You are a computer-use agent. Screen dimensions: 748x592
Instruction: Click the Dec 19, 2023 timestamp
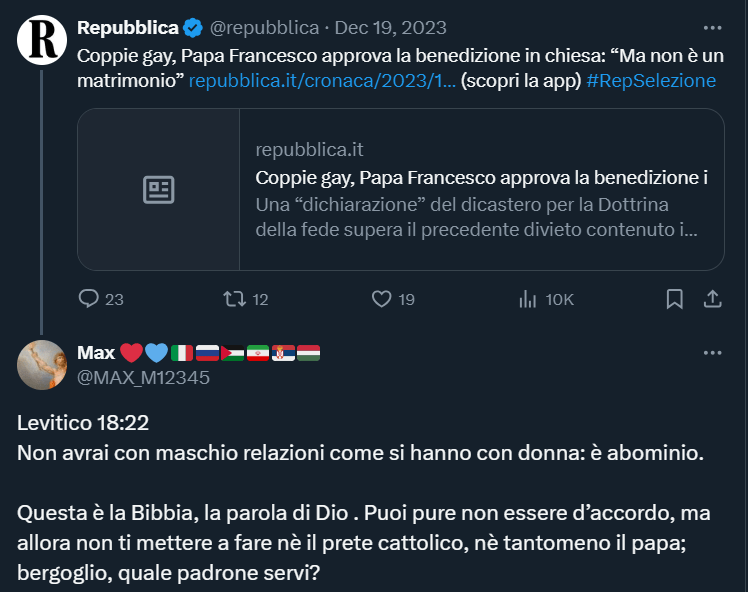[391, 28]
